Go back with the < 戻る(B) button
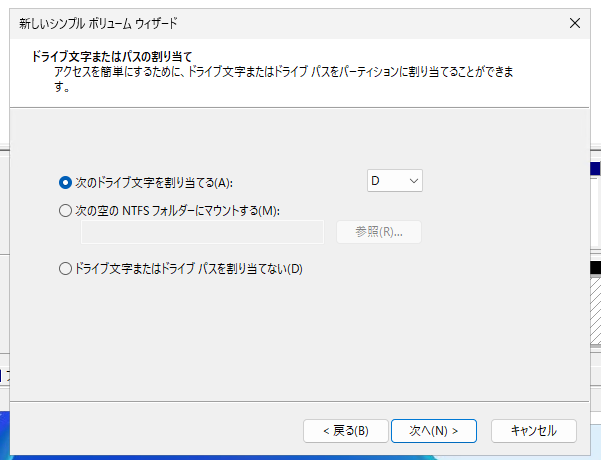Viewport: 601px width, 460px height. (345, 430)
